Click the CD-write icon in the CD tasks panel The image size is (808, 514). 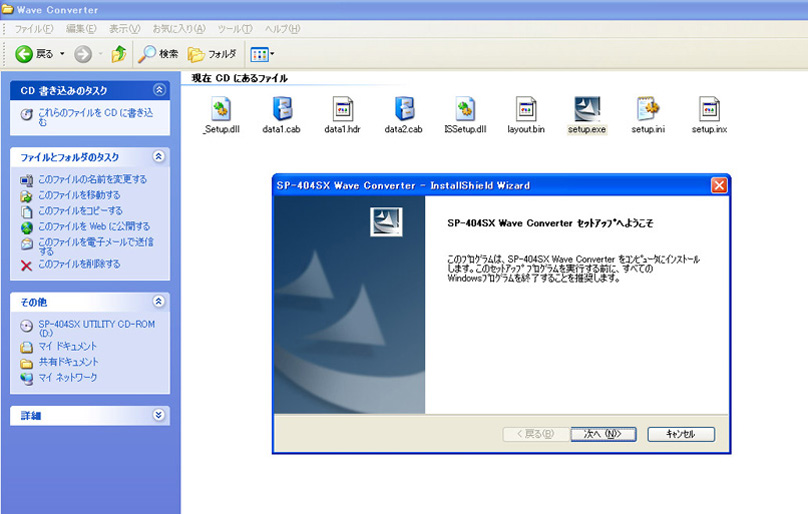click(27, 114)
